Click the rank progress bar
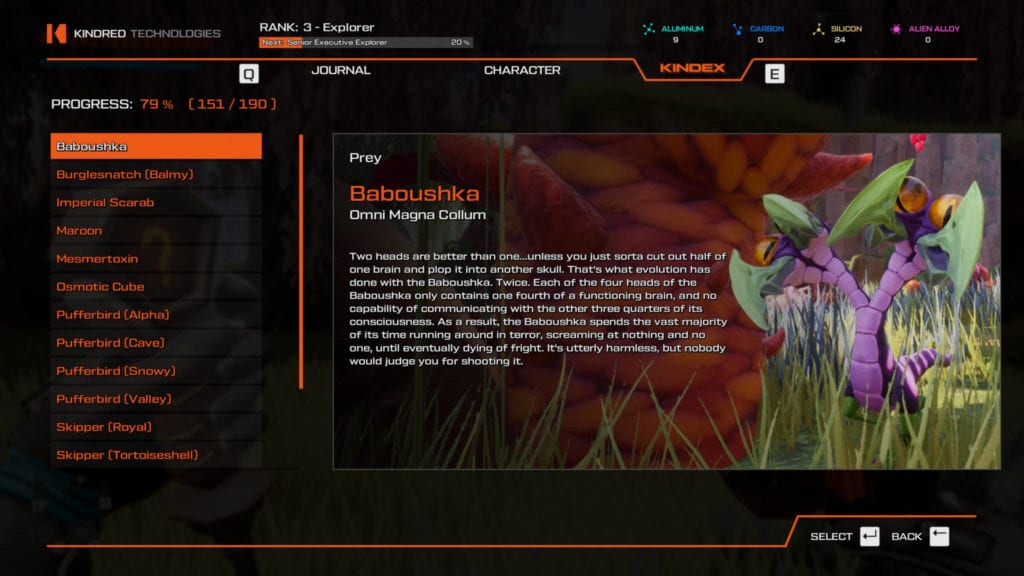 pos(365,43)
